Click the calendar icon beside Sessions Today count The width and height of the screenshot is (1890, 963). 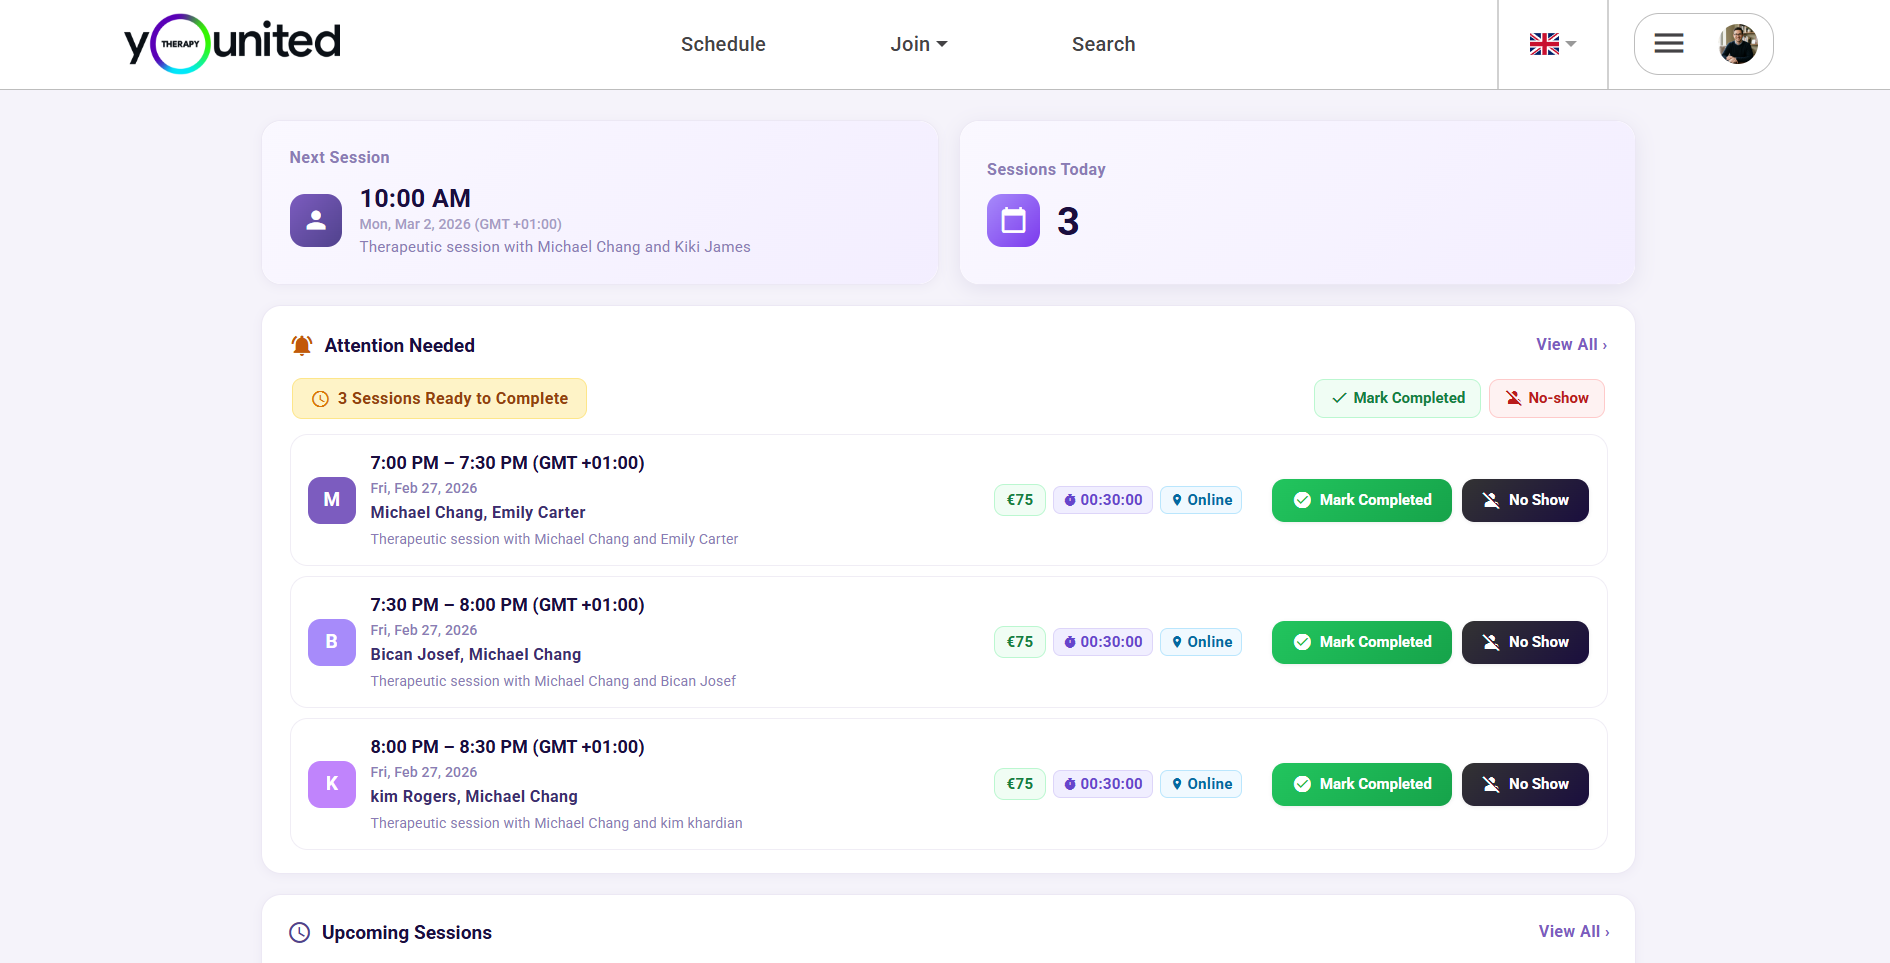(1012, 221)
